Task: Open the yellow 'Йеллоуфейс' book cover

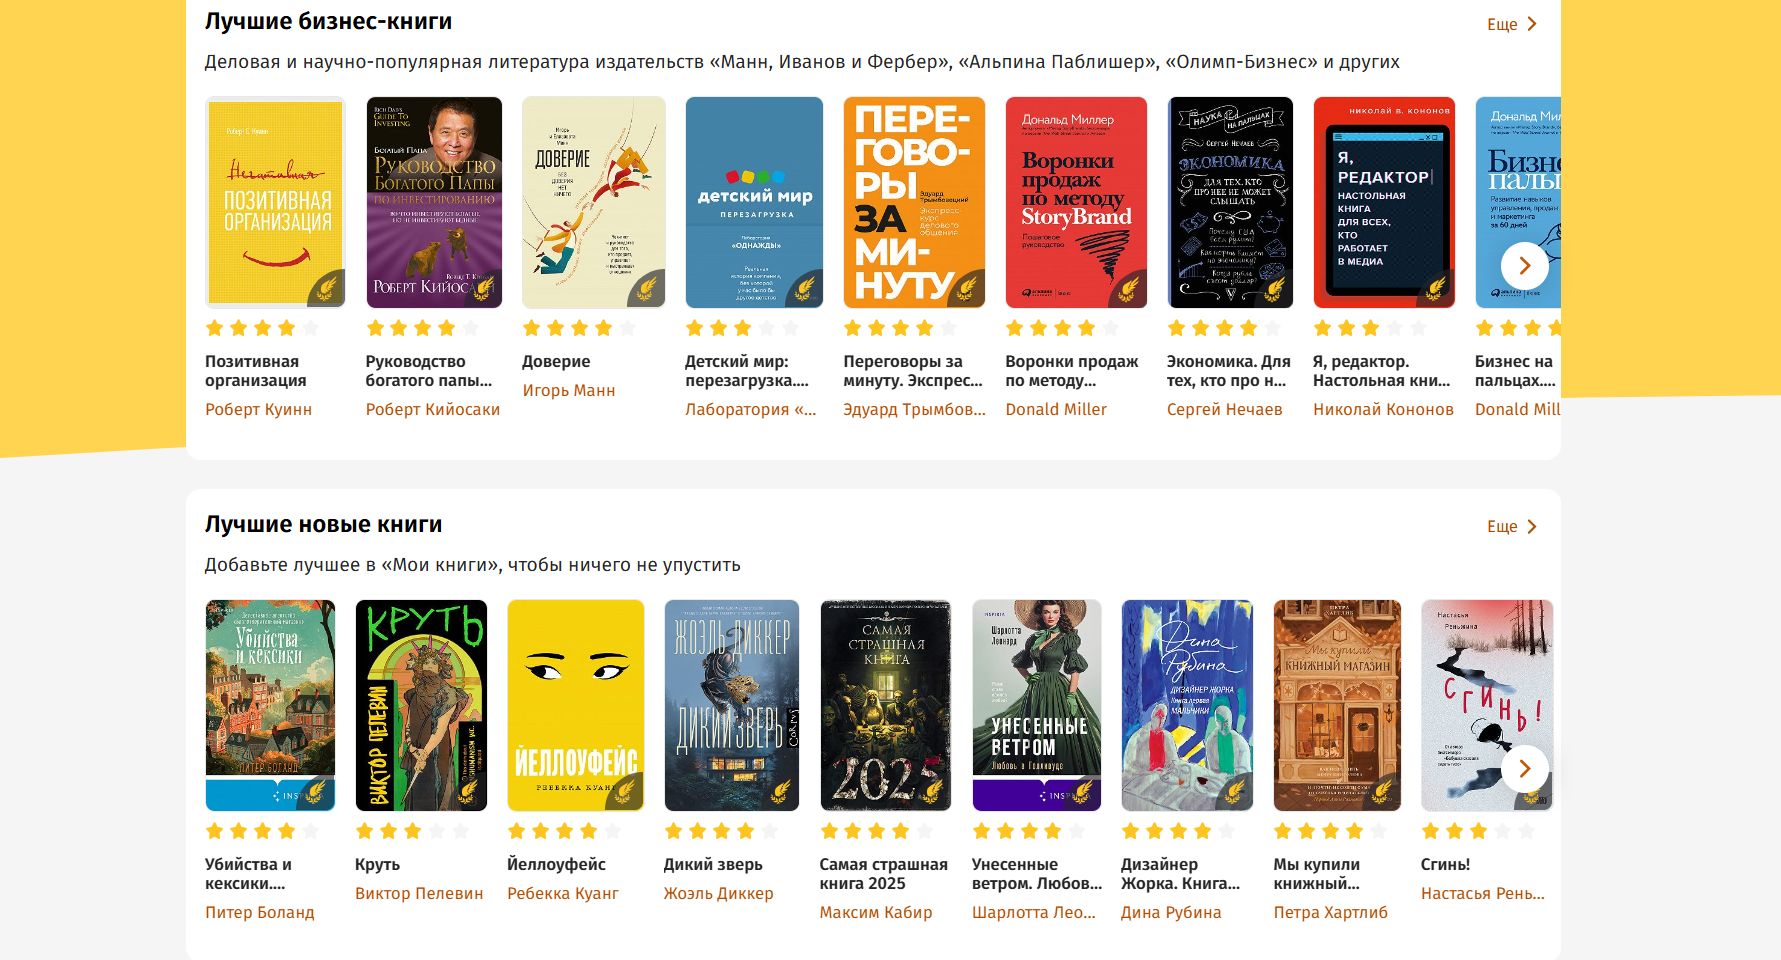Action: click(x=576, y=705)
